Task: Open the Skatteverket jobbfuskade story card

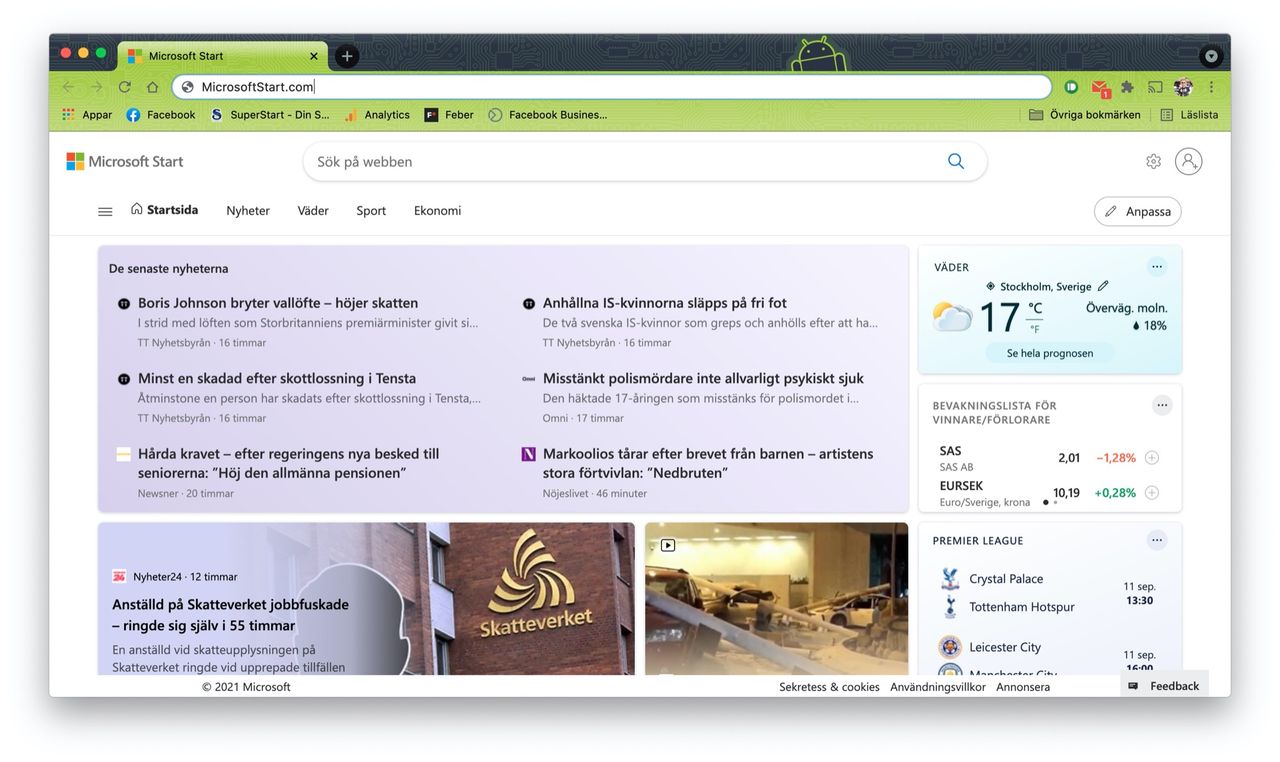Action: 366,598
